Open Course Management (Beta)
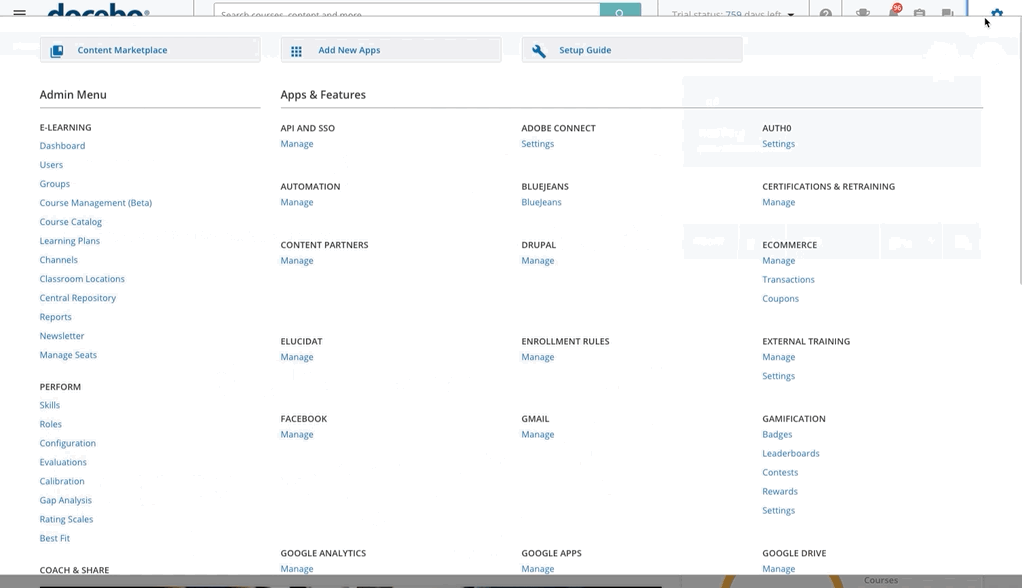This screenshot has width=1022, height=588. pyautogui.click(x=96, y=203)
